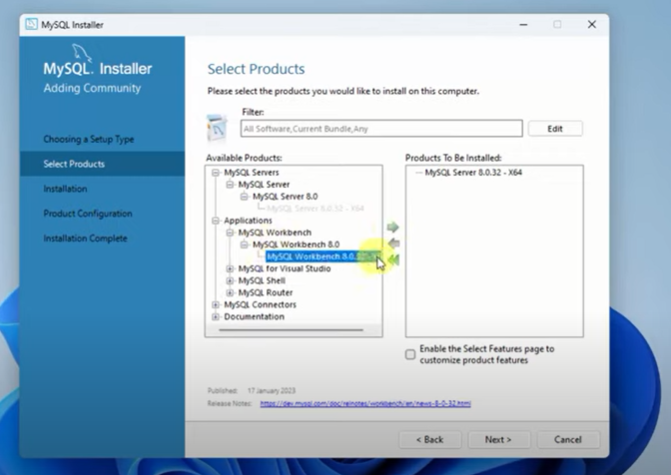Image resolution: width=671 pixels, height=475 pixels.
Task: Click the MySQL Installer title bar icon
Action: (x=31, y=24)
